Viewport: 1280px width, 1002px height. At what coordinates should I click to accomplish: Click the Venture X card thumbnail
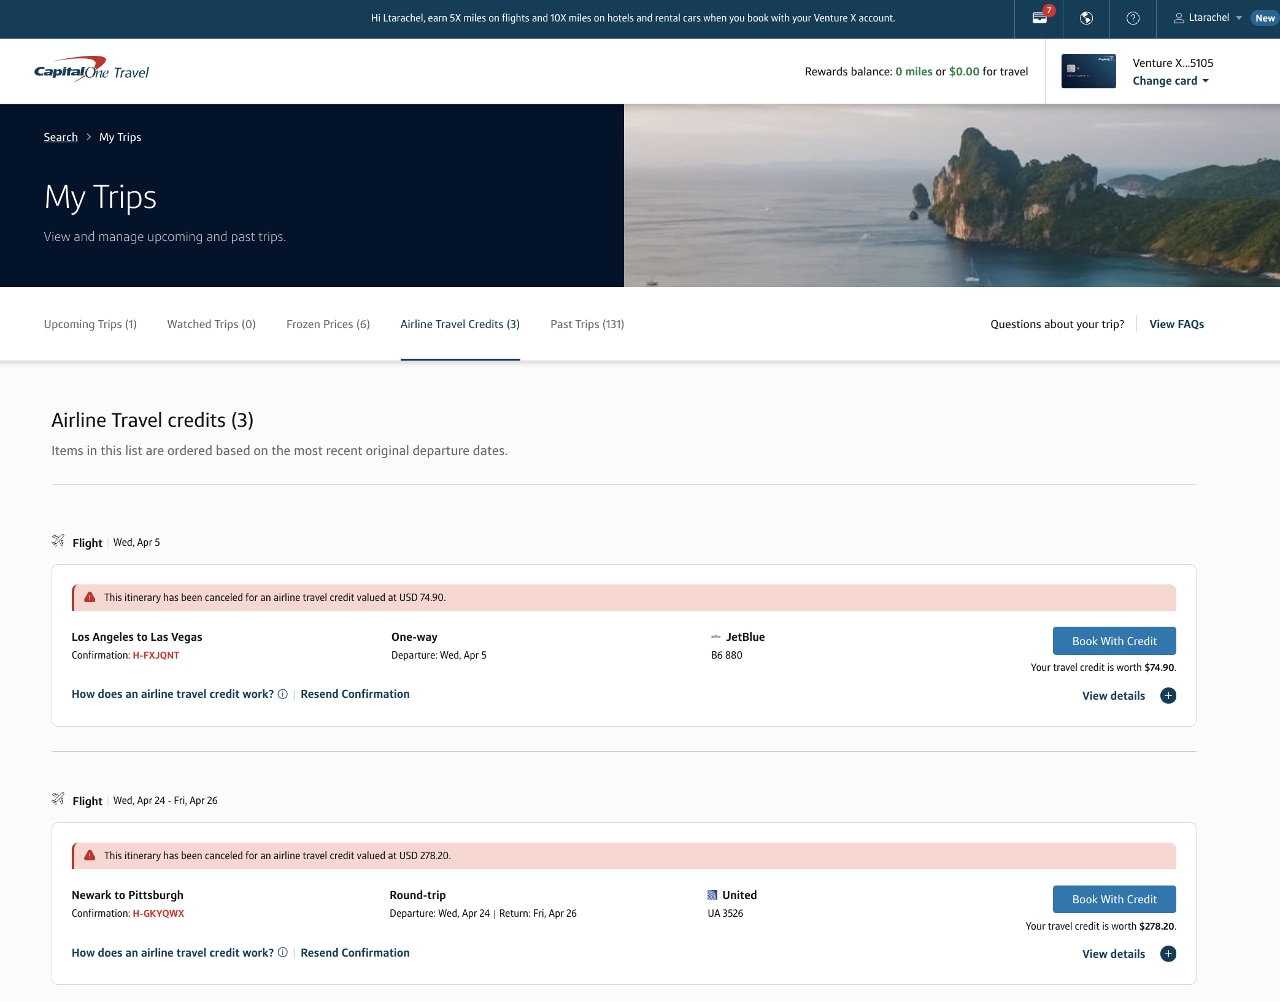tap(1088, 71)
